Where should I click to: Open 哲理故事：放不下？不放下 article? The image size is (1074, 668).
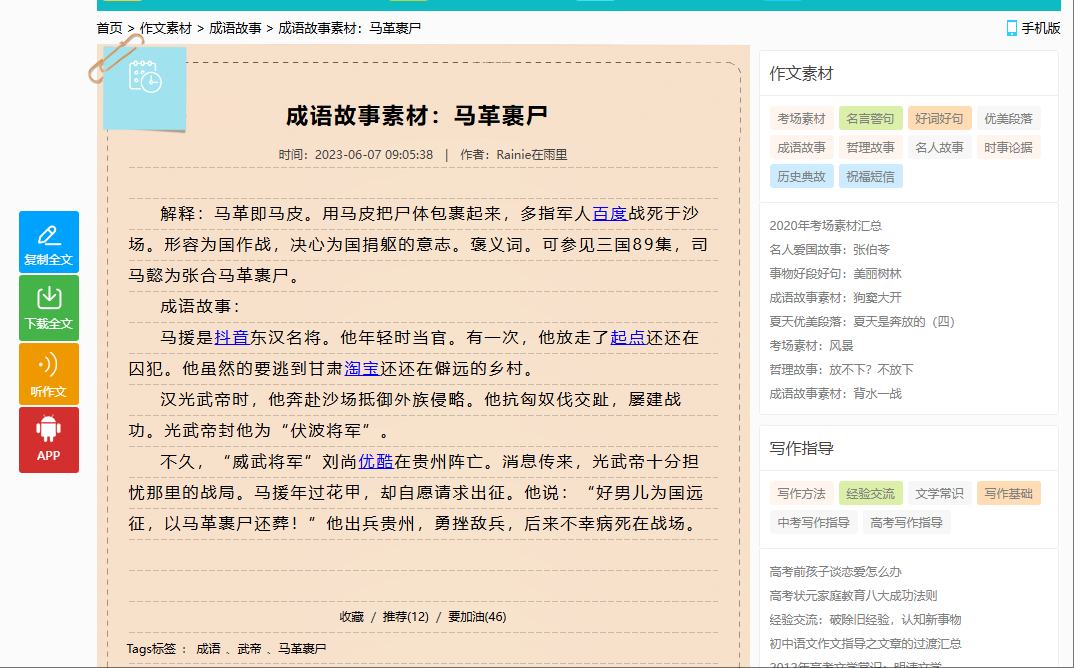click(x=841, y=369)
